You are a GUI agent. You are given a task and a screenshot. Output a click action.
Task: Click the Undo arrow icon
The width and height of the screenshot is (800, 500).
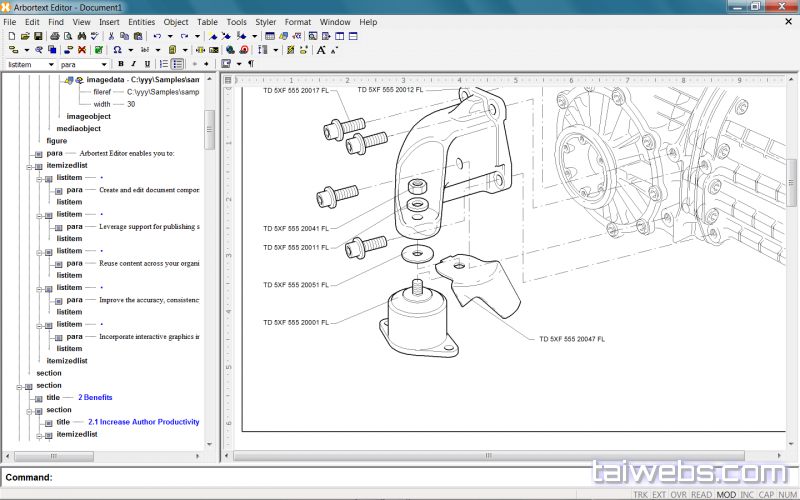point(157,36)
